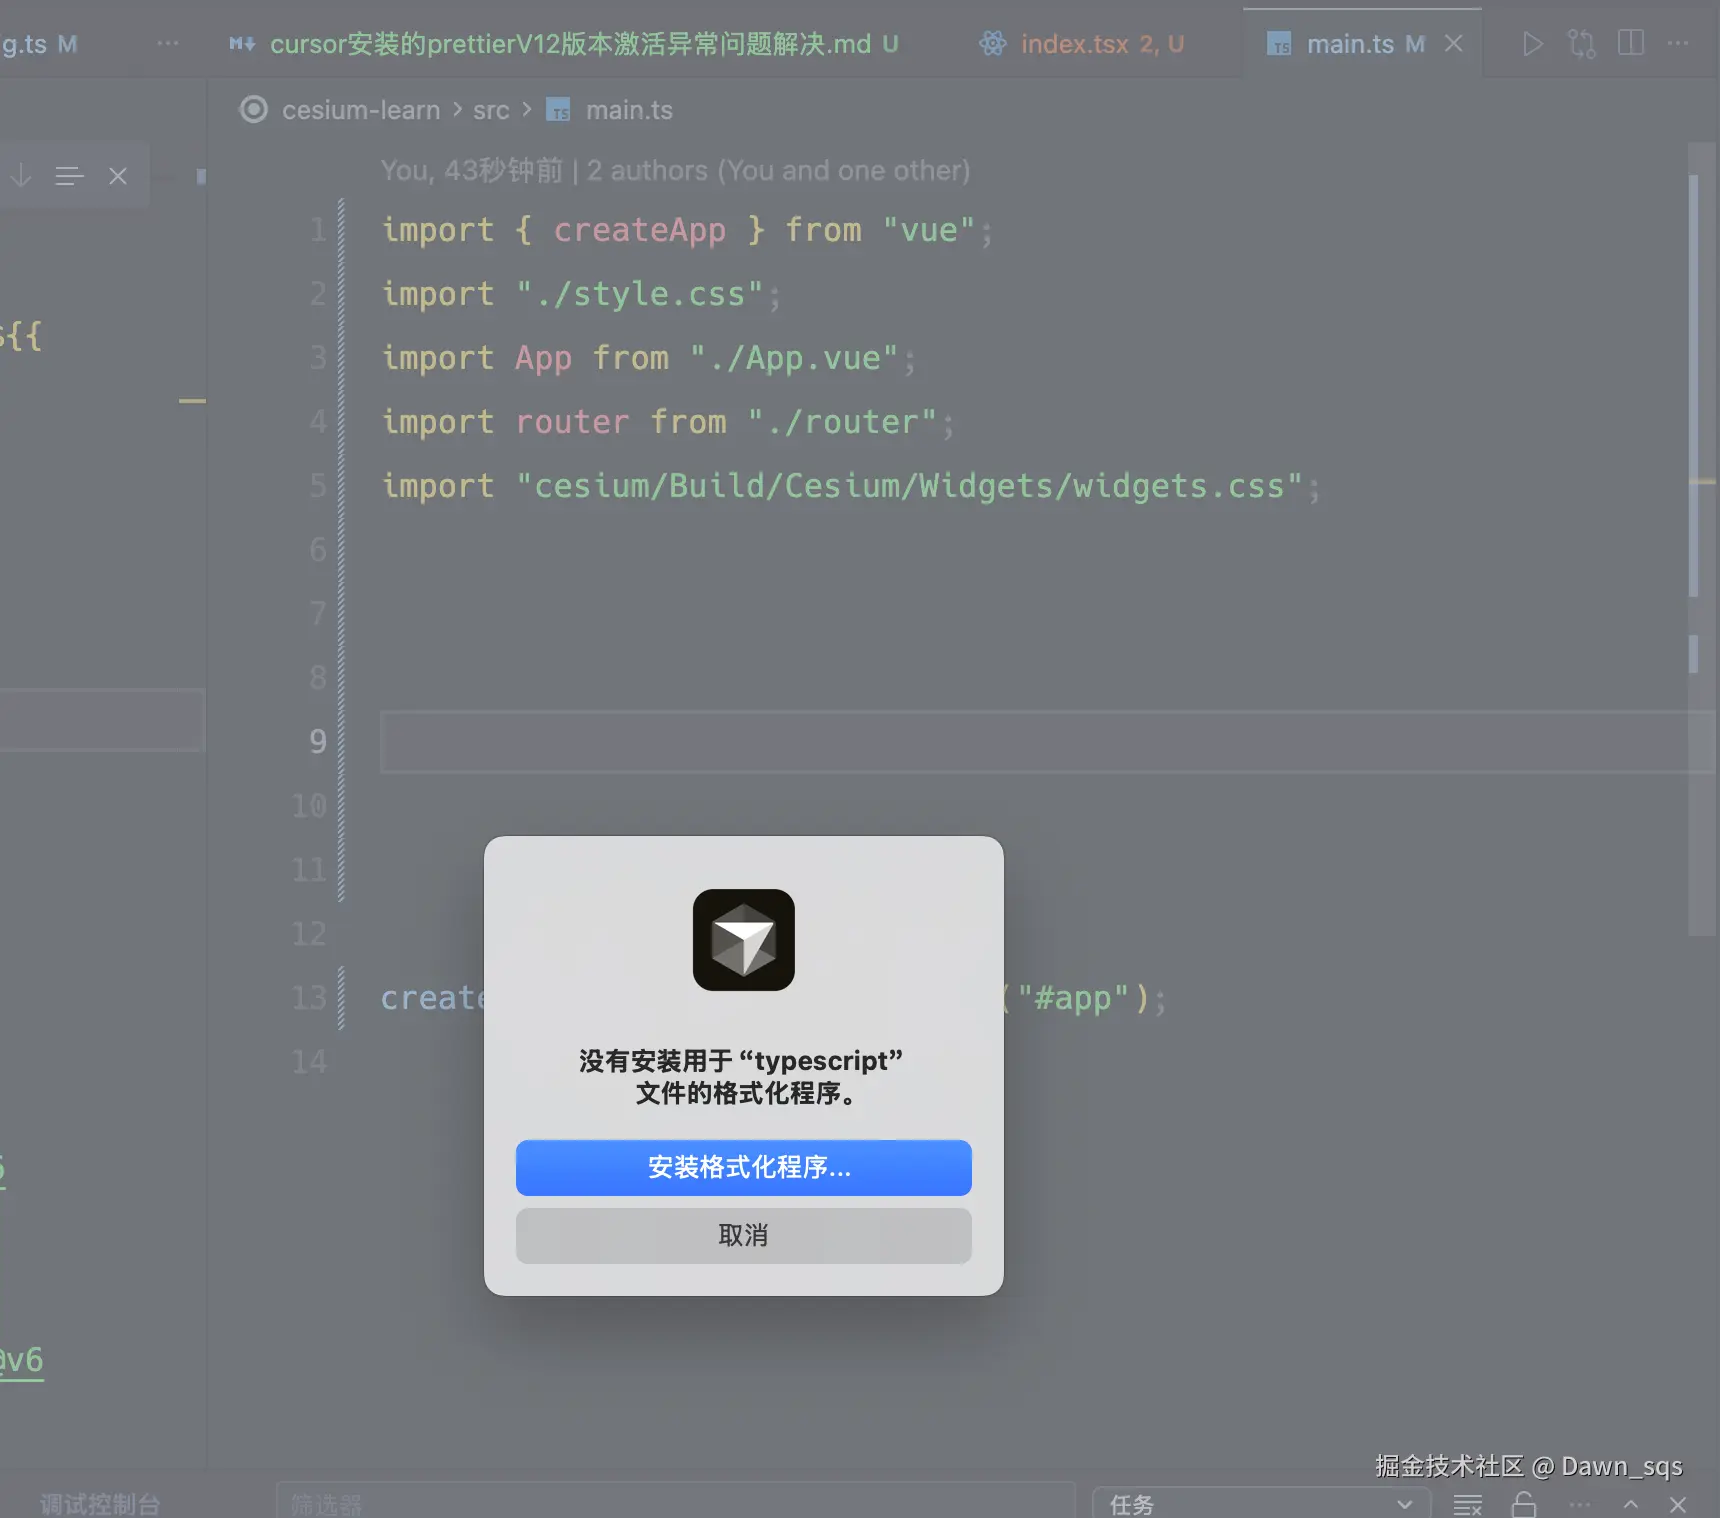
Task: Open the cursor安装的prettierV12 markdown tab
Action: click(x=565, y=44)
